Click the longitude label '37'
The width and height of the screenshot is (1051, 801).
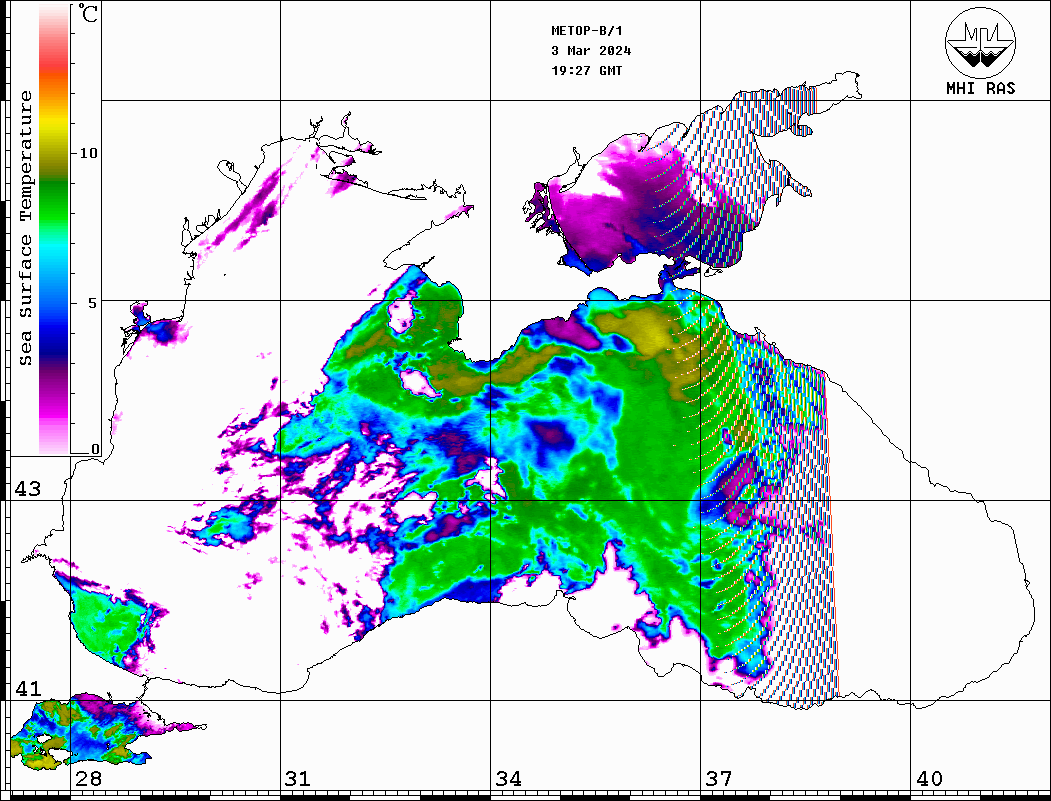(719, 778)
